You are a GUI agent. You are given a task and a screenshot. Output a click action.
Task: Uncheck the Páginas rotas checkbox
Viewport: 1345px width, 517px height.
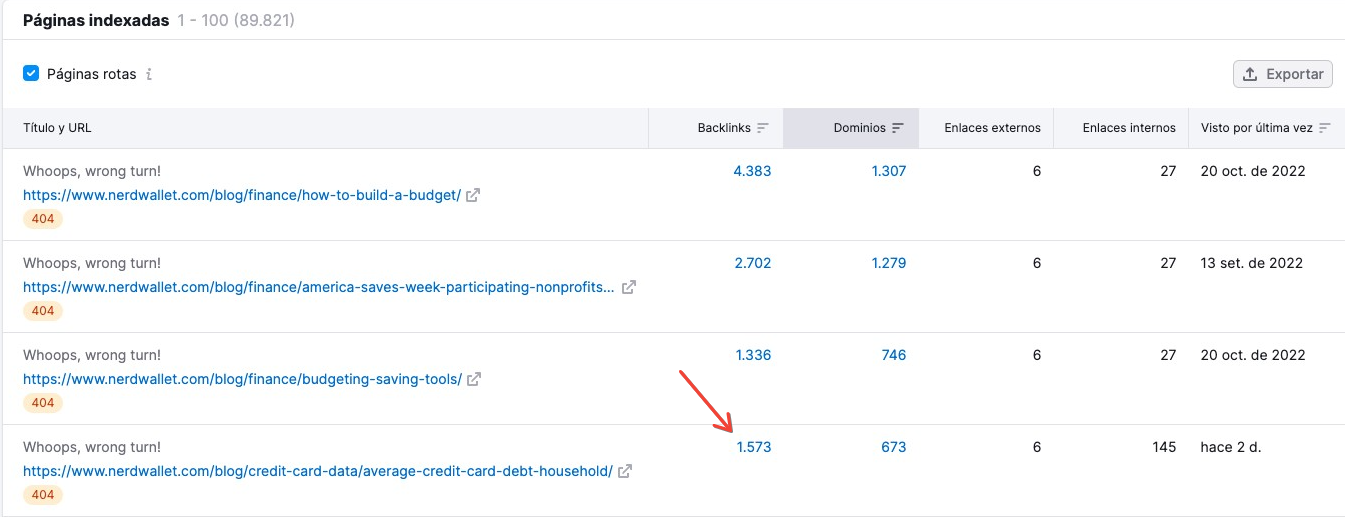(x=31, y=73)
